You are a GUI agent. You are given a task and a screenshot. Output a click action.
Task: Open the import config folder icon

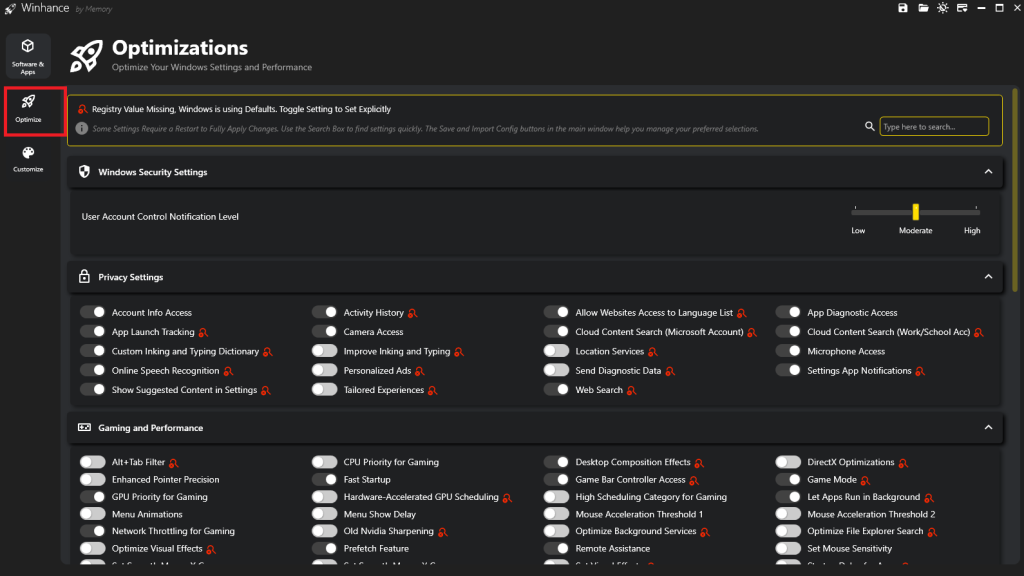[x=923, y=8]
